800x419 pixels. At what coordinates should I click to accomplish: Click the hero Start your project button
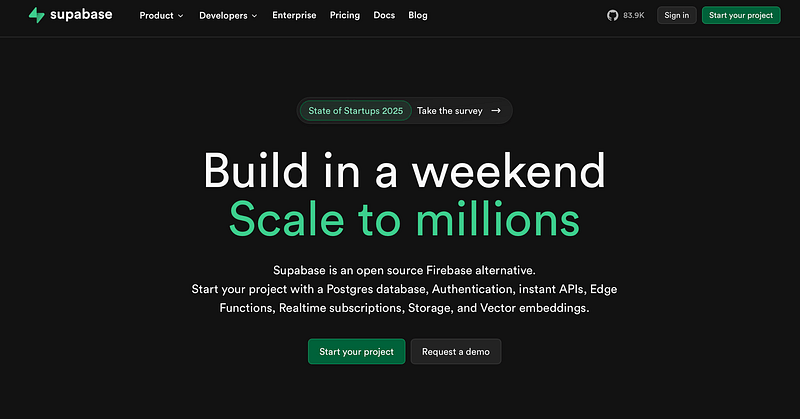(357, 351)
